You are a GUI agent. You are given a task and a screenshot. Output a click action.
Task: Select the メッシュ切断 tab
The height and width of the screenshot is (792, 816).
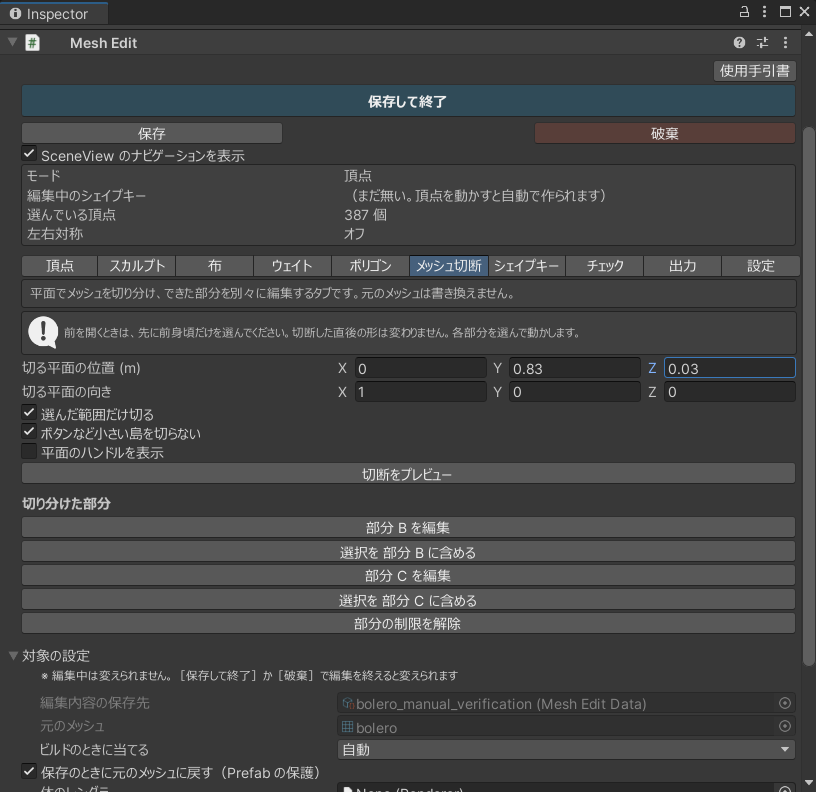point(449,266)
